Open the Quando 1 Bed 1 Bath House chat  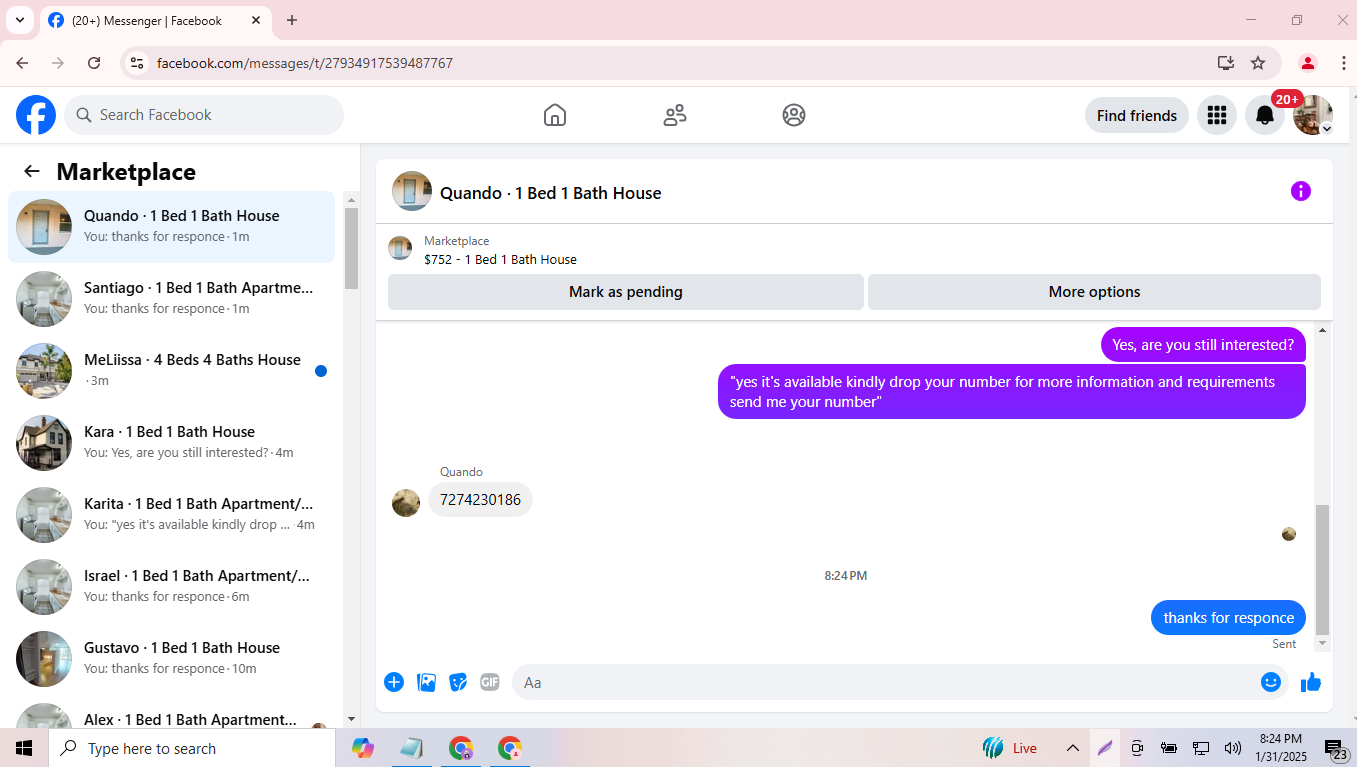[171, 227]
